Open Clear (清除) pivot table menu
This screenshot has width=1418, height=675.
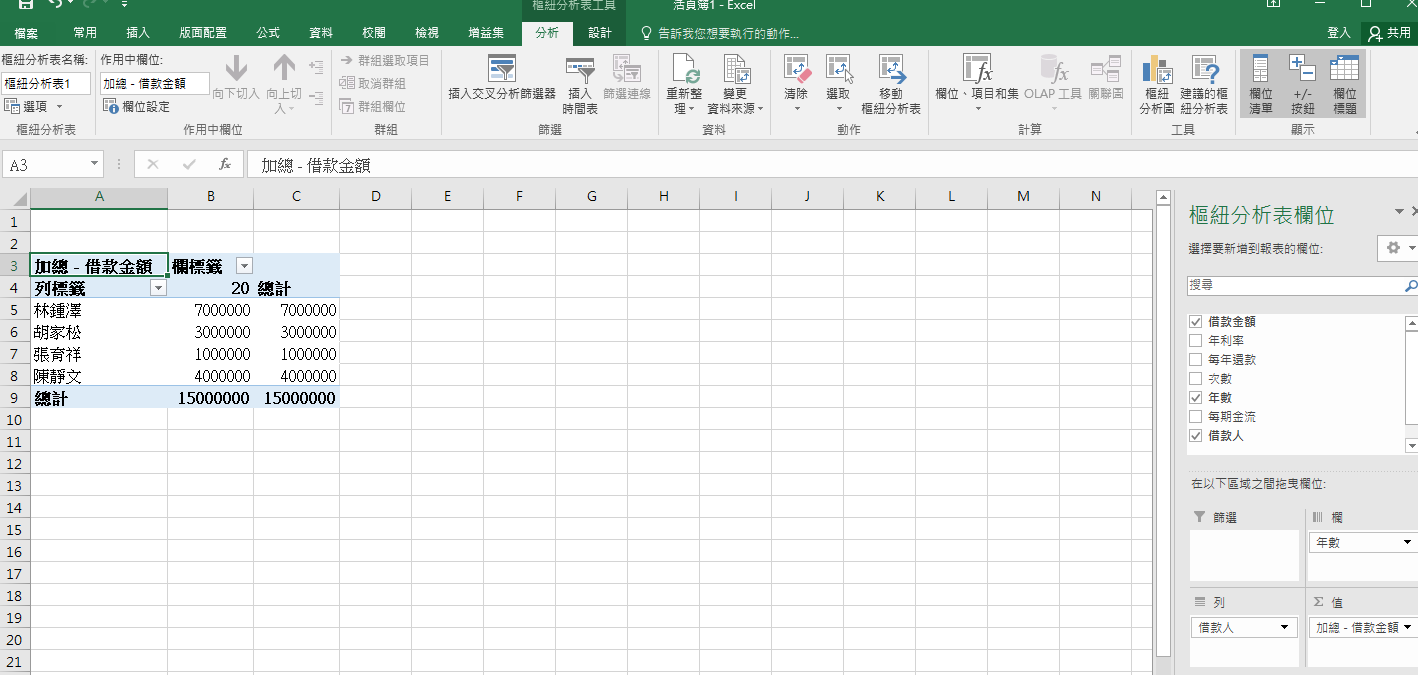tap(796, 83)
